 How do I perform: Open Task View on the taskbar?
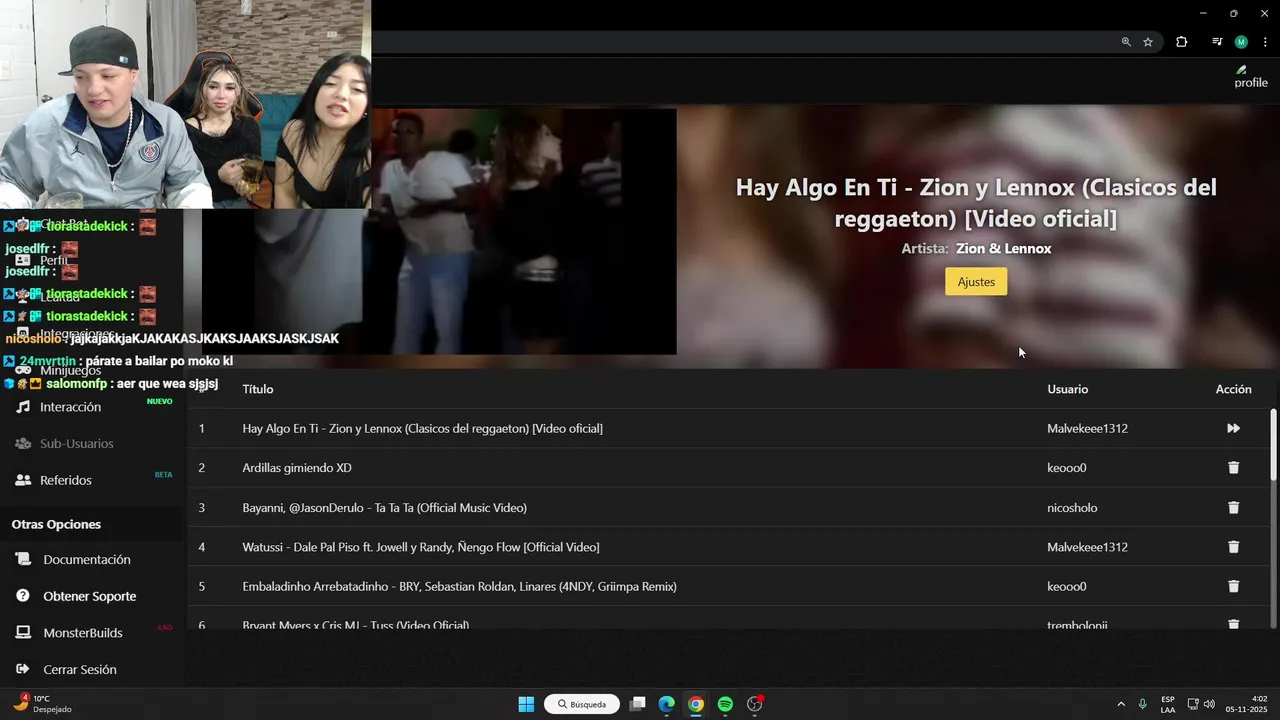(637, 704)
